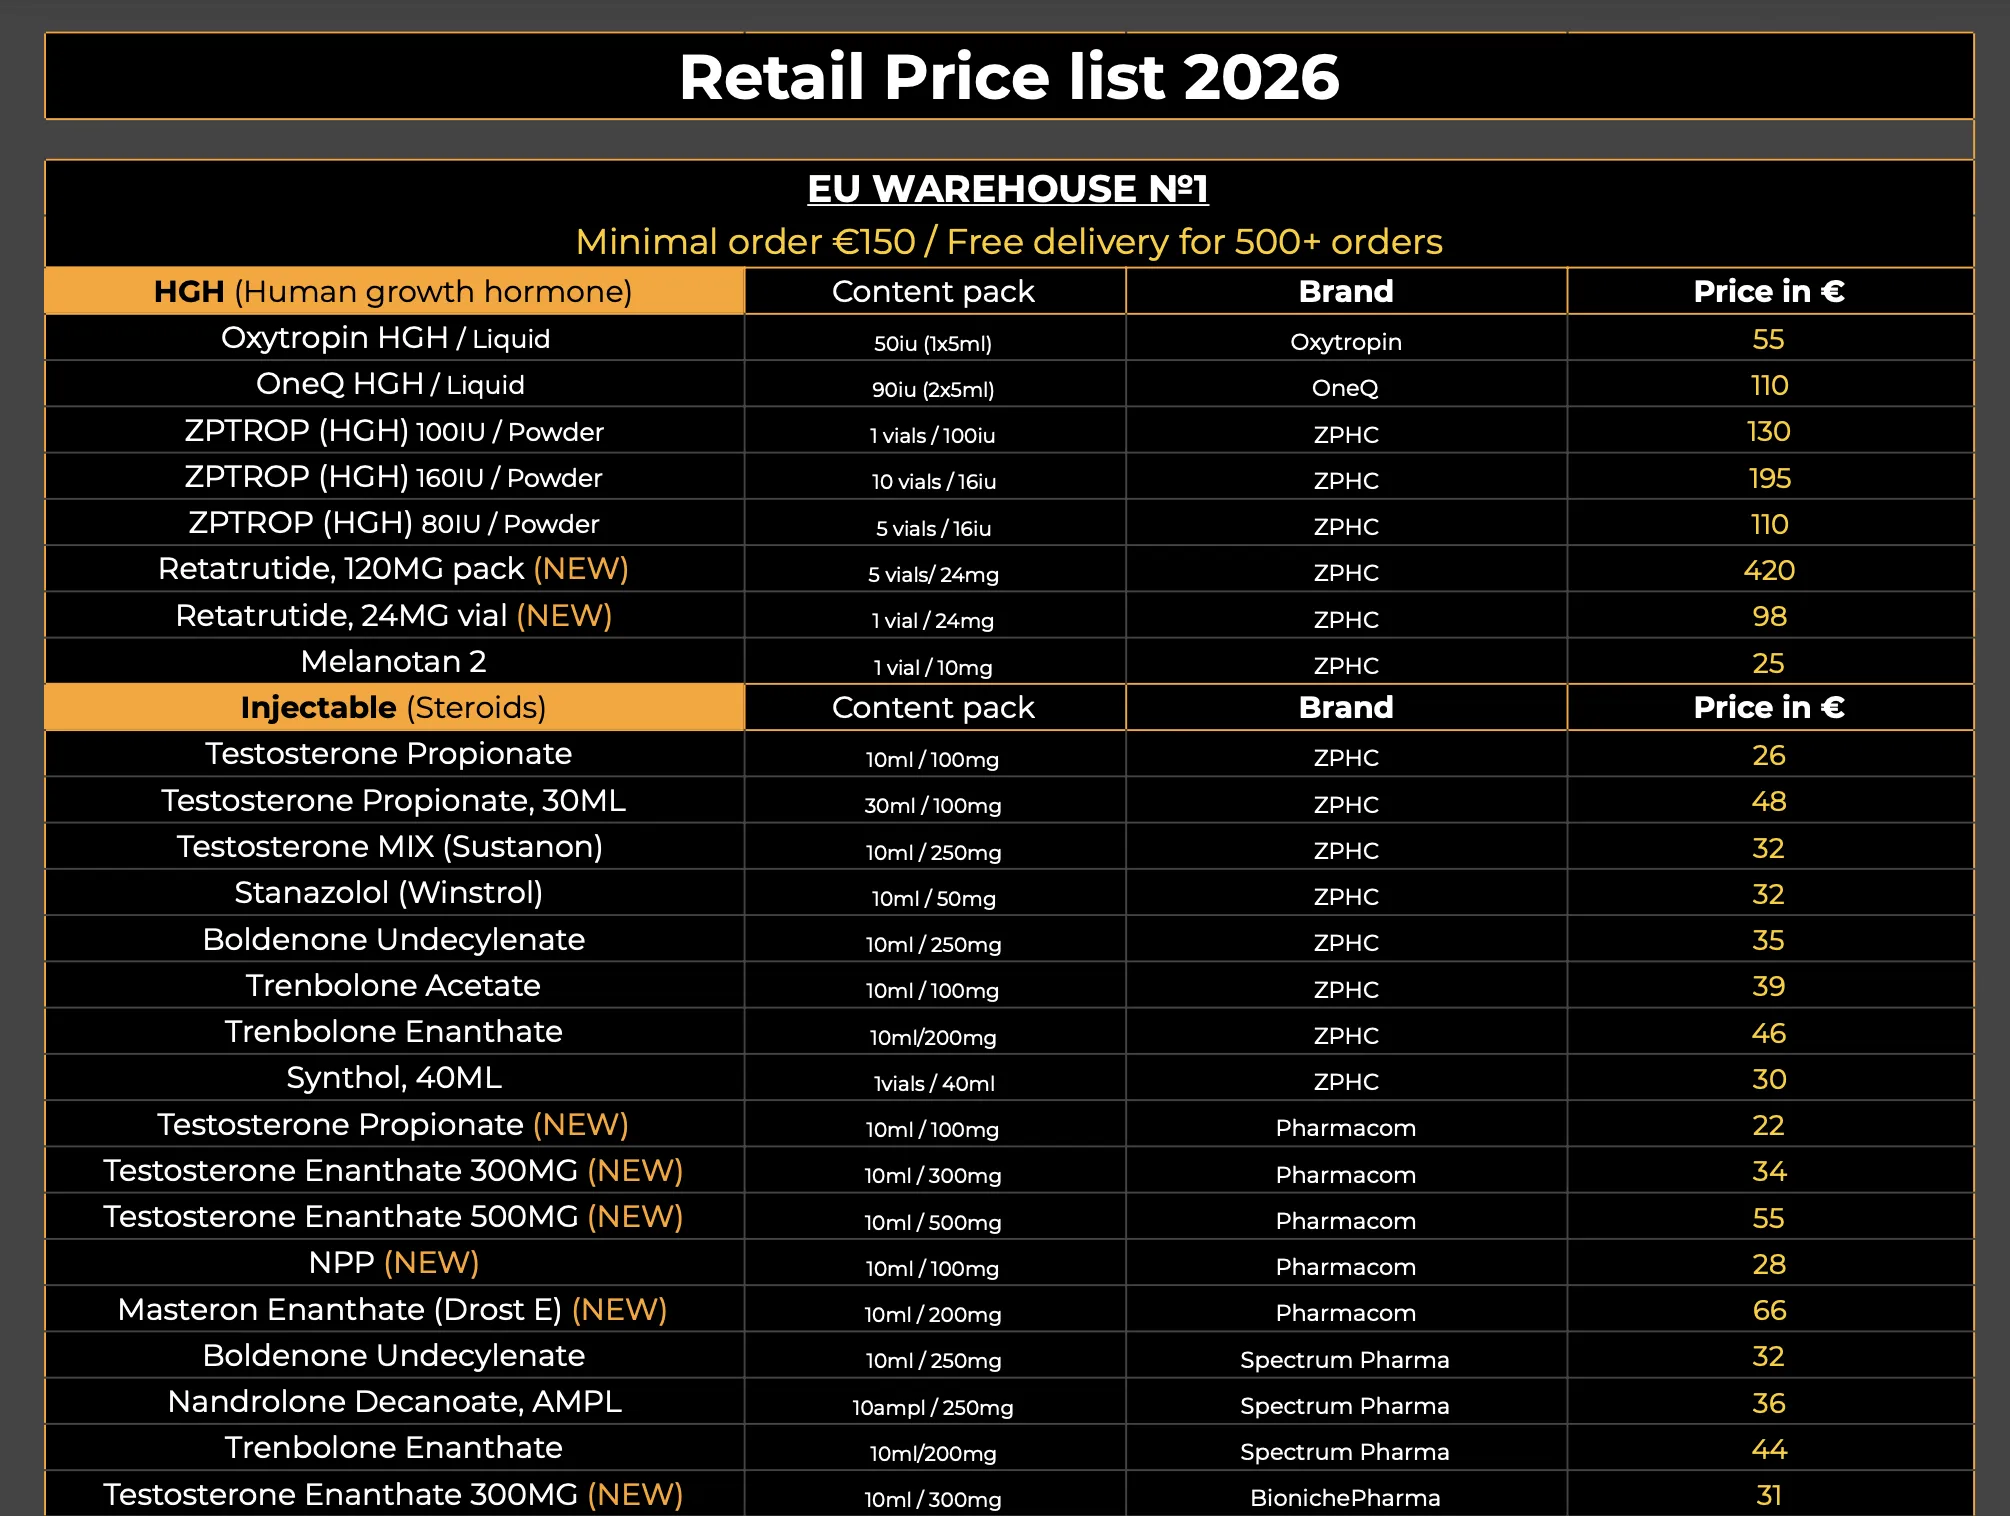Screen dimensions: 2010x1516
Task: Click 'Testosterone Enanthate 500MG (NEW)' cell
Action: click(x=394, y=1216)
